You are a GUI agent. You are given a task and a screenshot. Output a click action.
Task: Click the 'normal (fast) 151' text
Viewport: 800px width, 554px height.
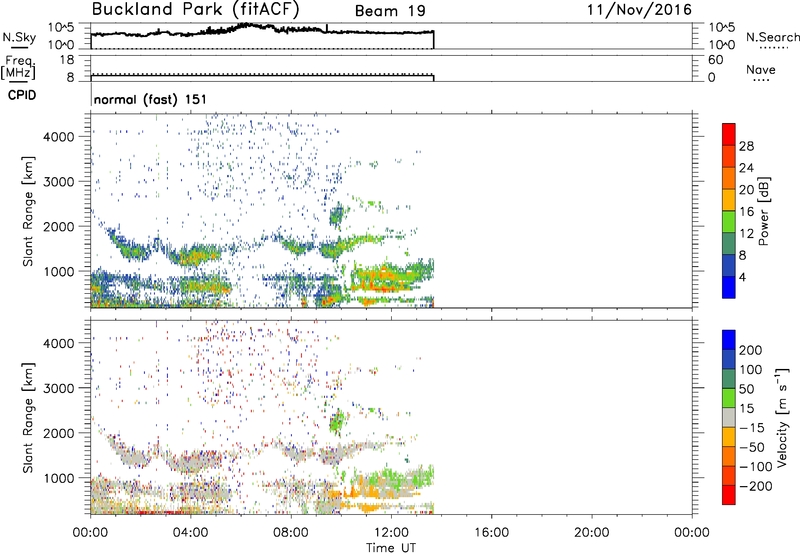pos(151,99)
